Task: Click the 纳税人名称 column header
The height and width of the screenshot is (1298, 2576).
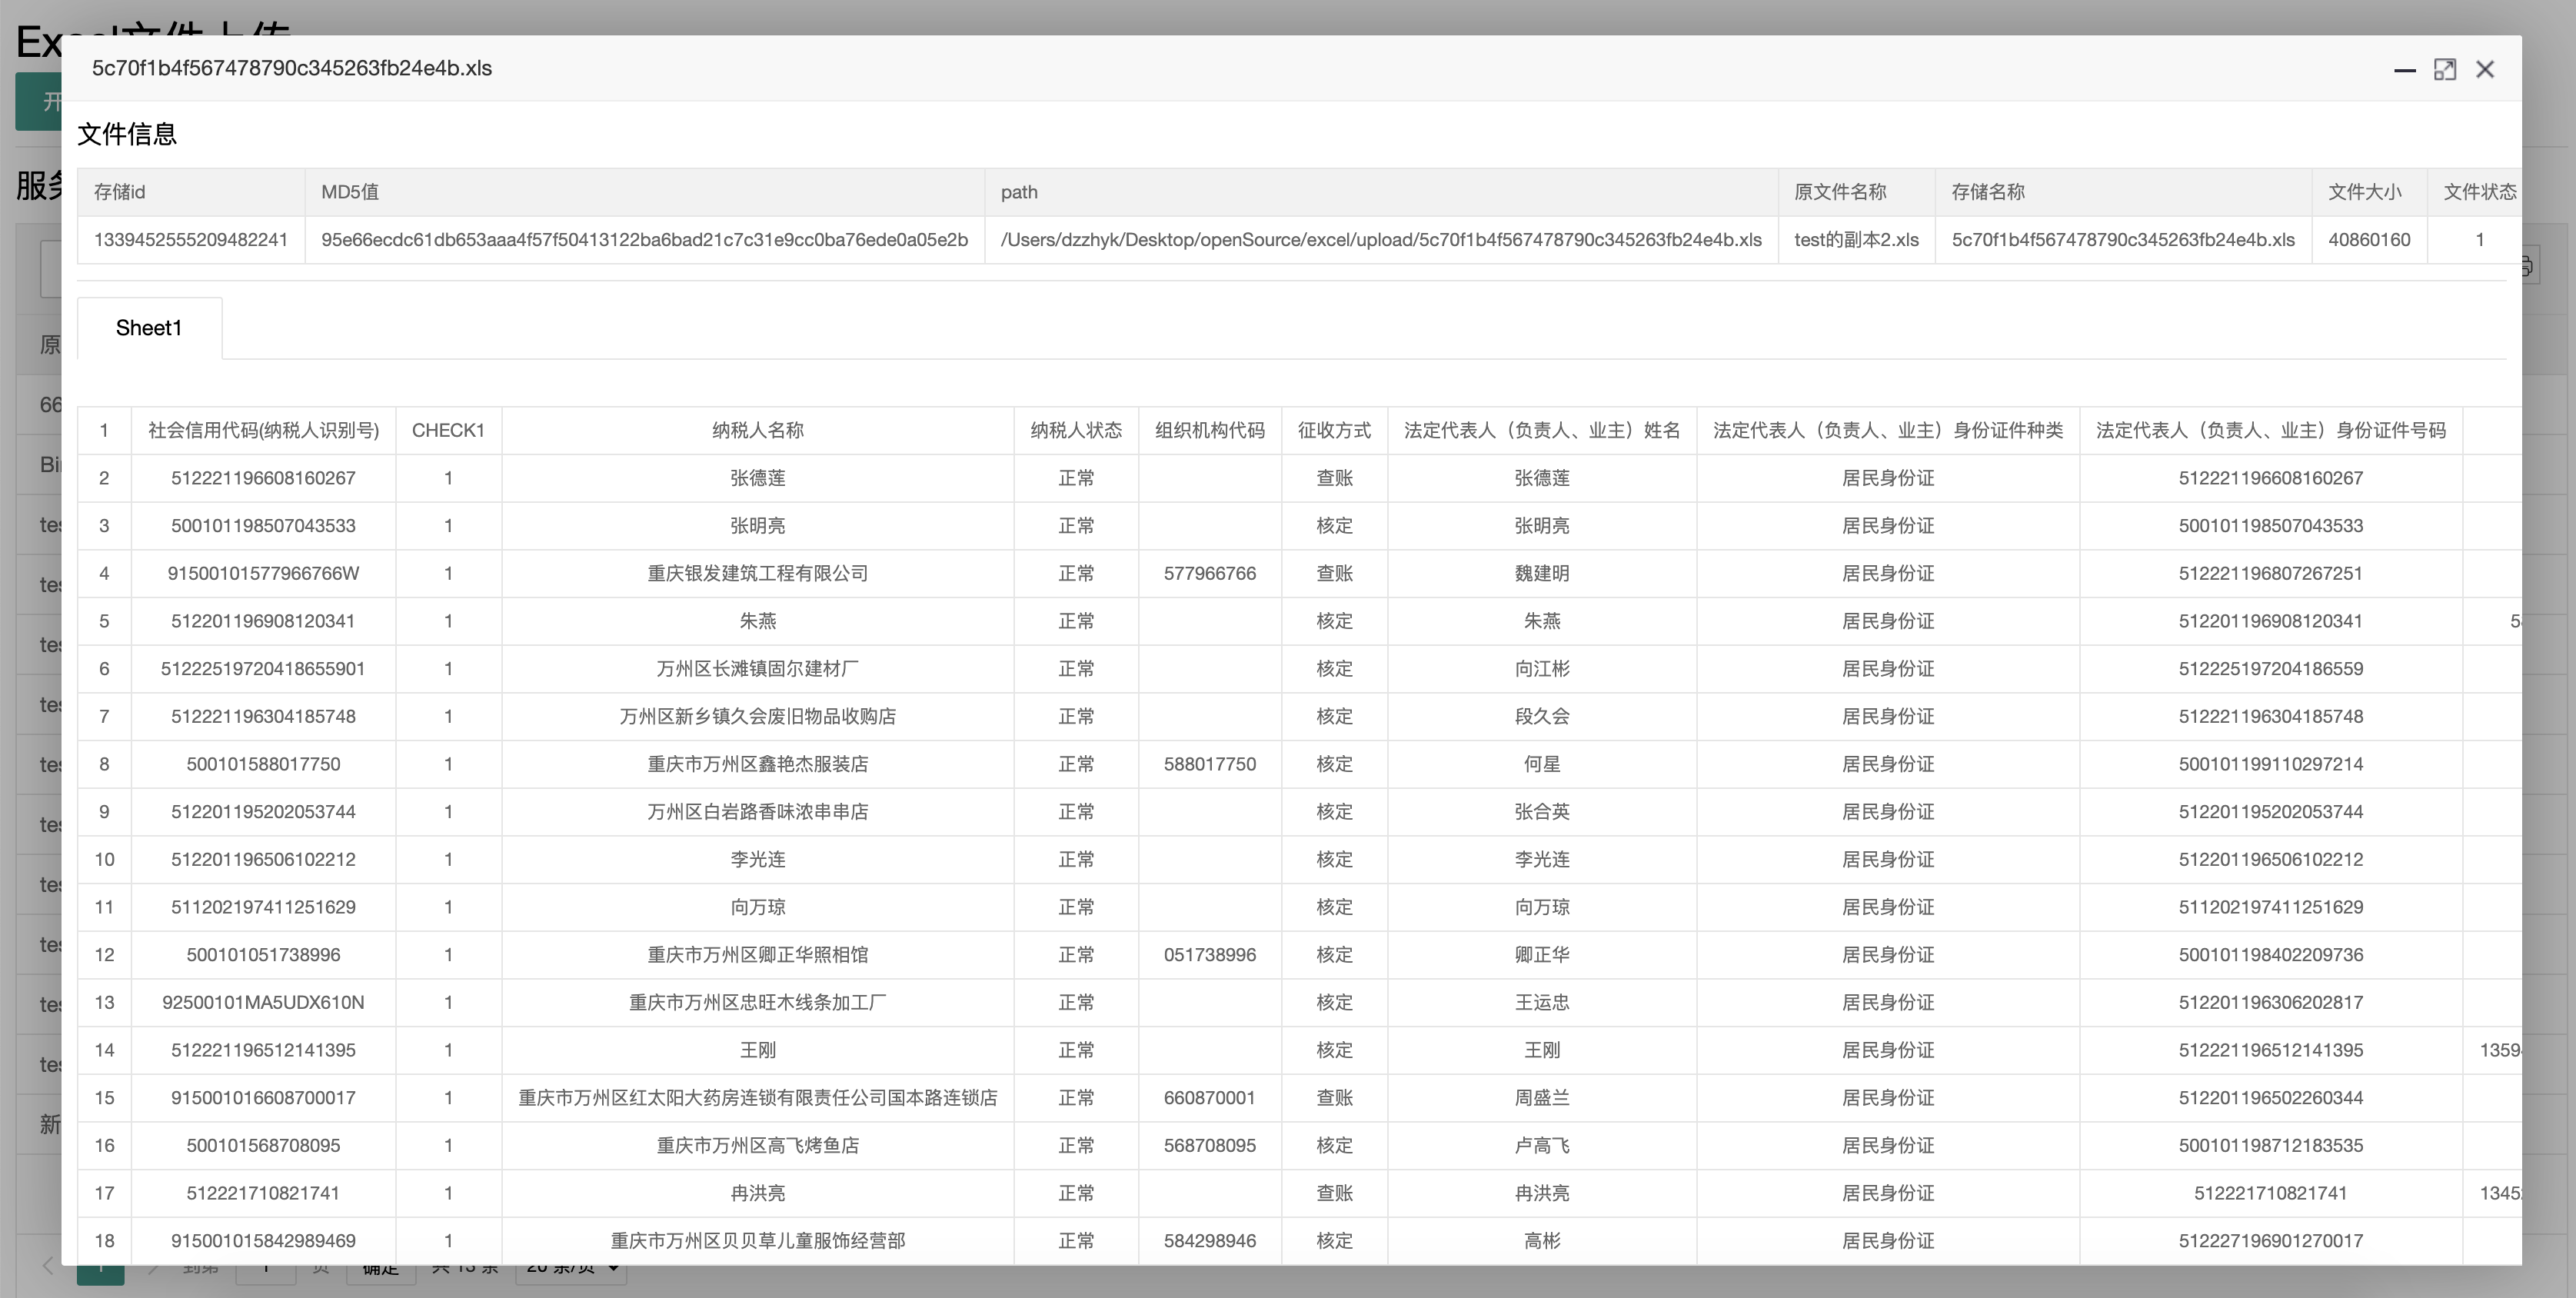Action: point(757,431)
